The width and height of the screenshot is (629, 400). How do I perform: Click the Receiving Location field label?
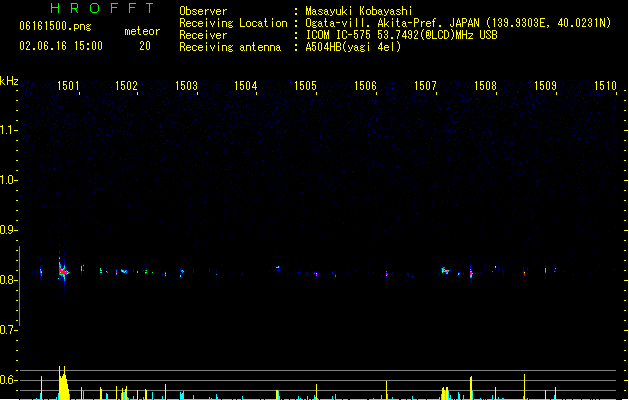click(233, 23)
